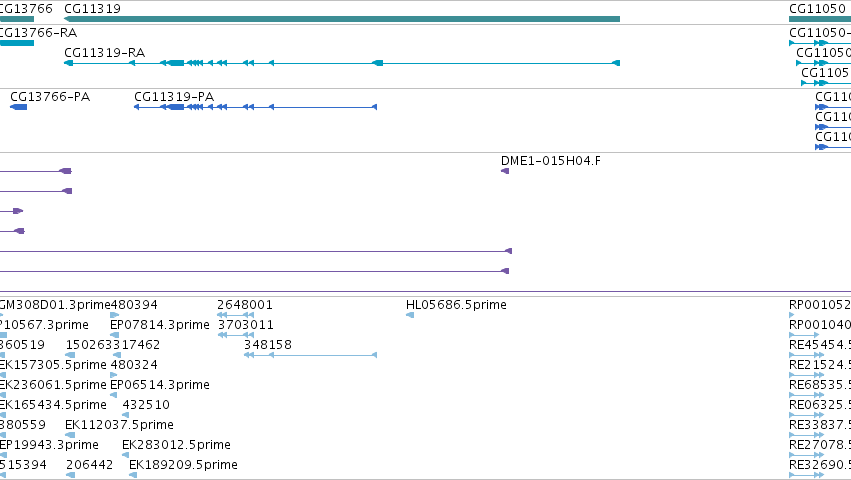Click the 3703011 EST feature

point(235,335)
